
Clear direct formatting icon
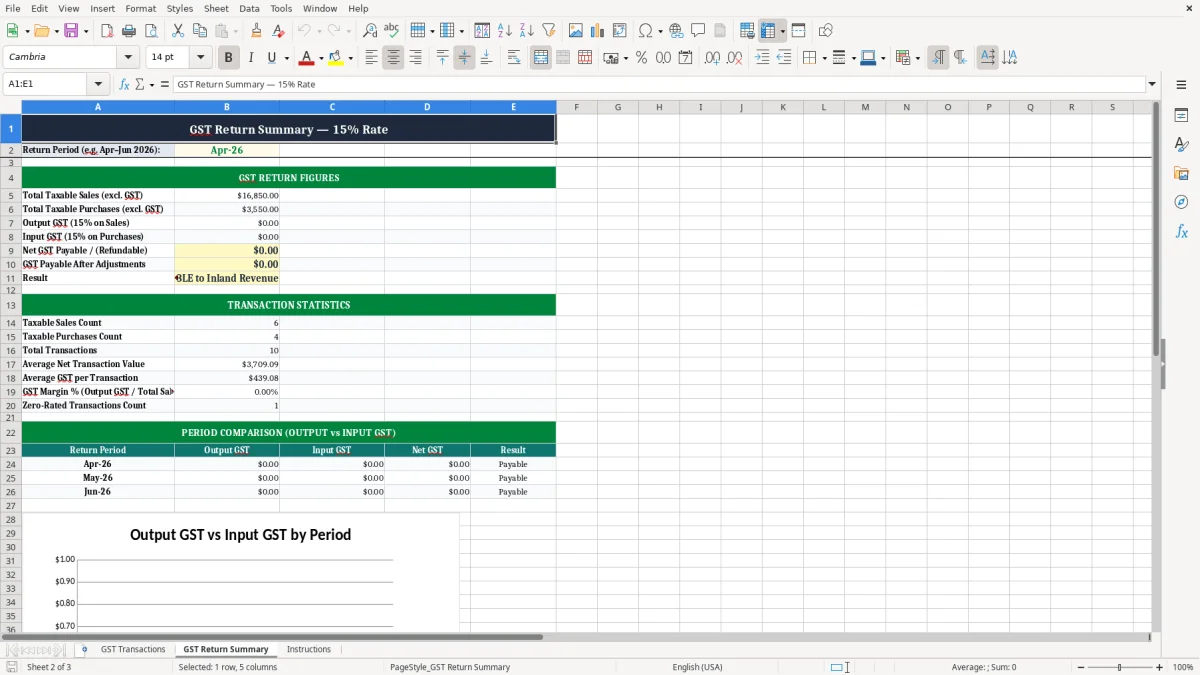278,31
